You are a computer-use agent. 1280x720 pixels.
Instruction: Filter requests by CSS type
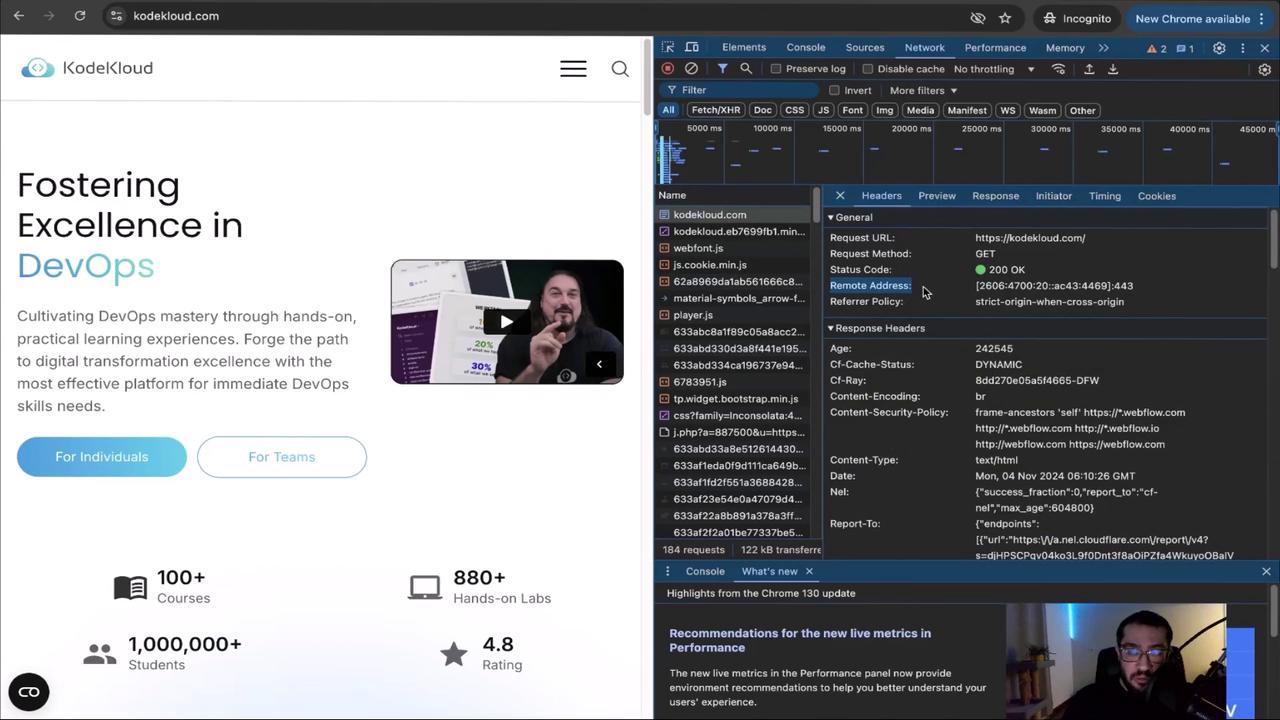click(x=794, y=110)
